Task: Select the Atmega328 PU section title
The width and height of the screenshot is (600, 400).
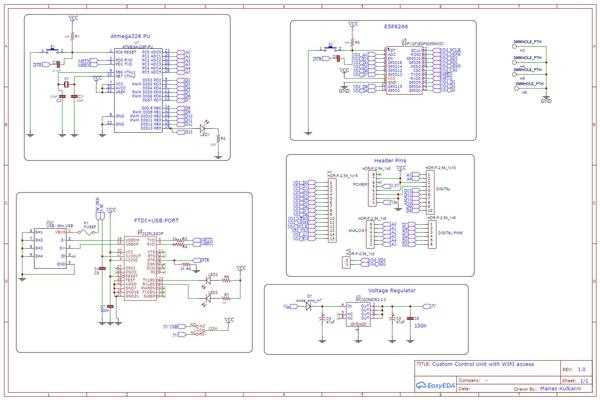Action: point(130,36)
